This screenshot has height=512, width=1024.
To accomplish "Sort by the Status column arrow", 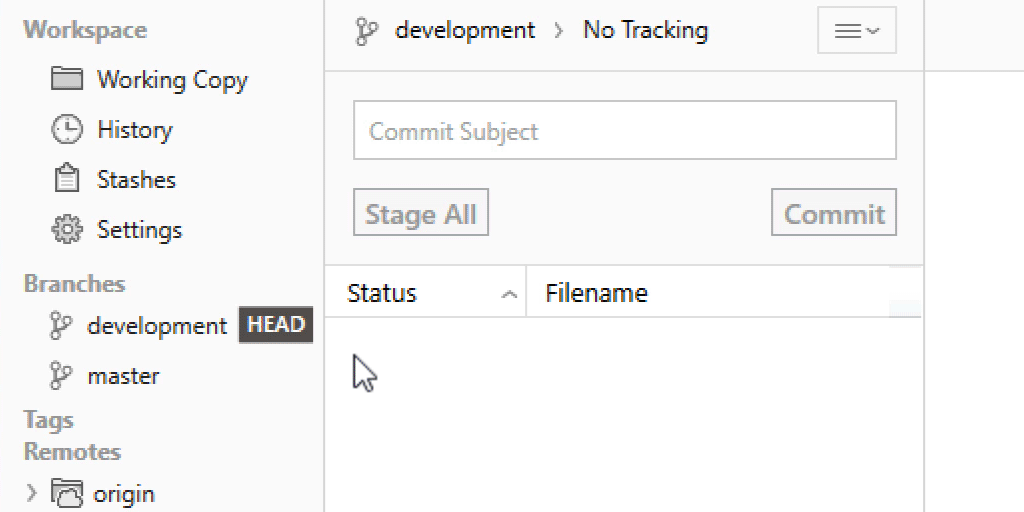I will pos(509,294).
